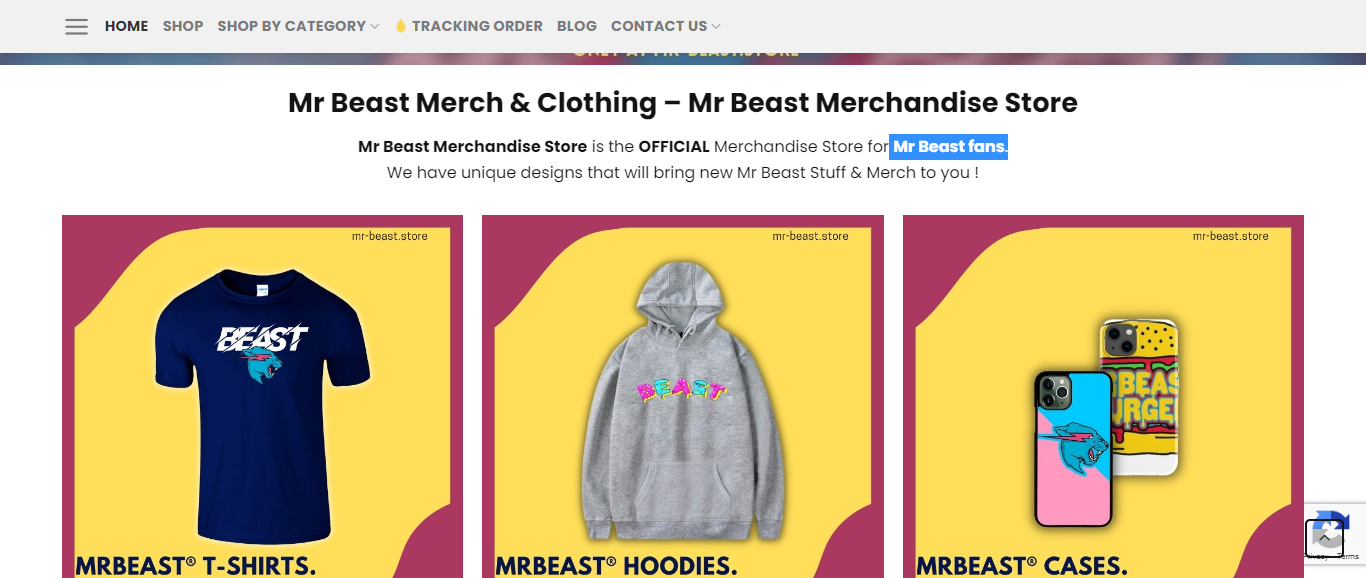The width and height of the screenshot is (1366, 578).
Task: Click the navy Beast t-shirt picture
Action: coord(263,405)
